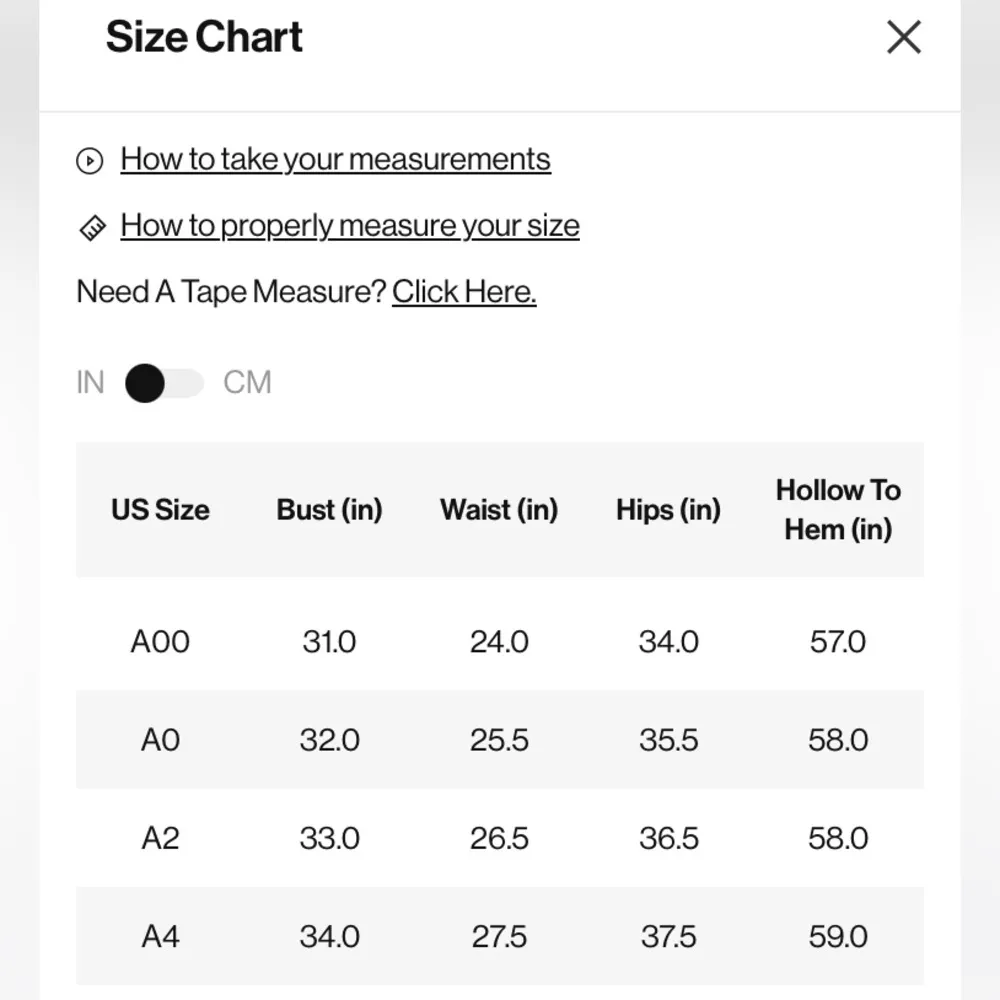Screen dimensions: 1000x1000
Task: Open How to take your measurements link
Action: 335,160
